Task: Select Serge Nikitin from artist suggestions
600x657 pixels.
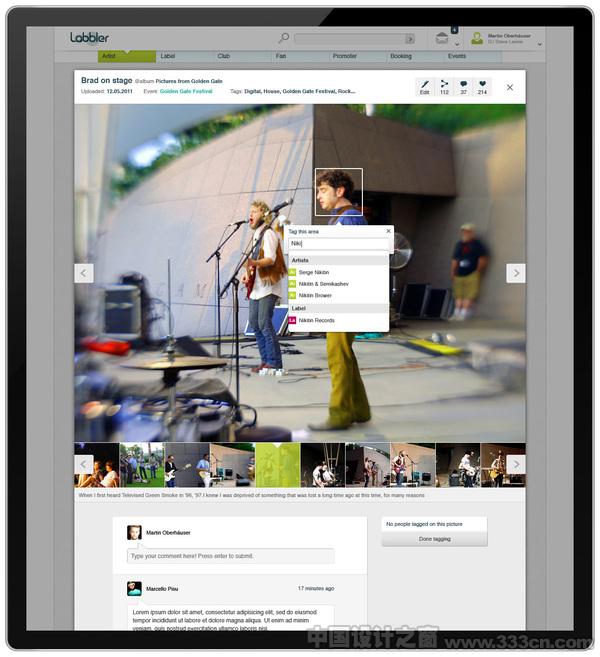Action: point(338,272)
